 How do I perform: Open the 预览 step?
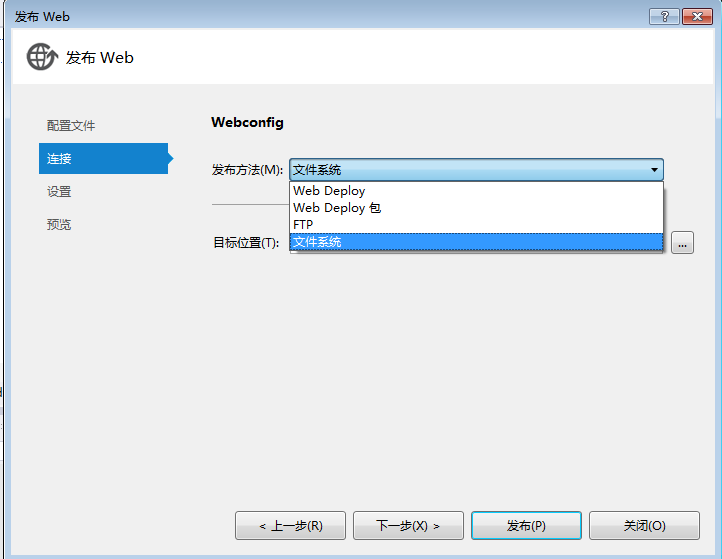tap(59, 225)
